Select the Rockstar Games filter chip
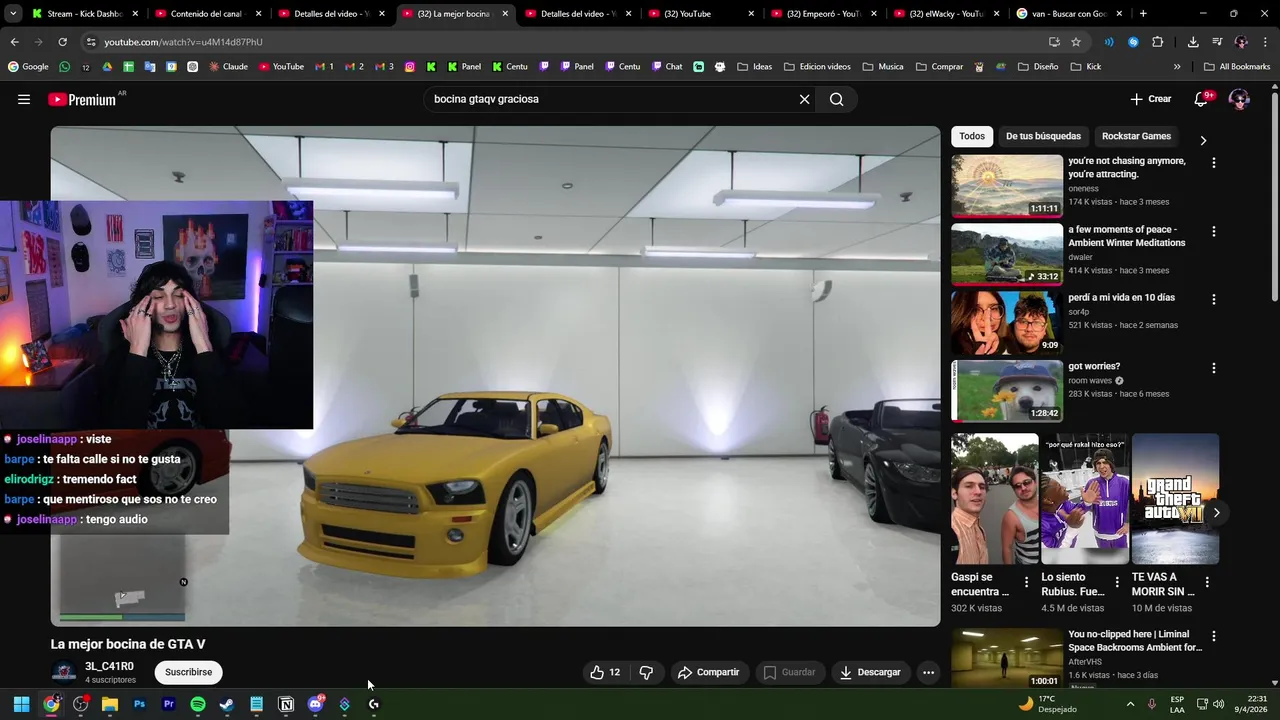 point(1136,136)
